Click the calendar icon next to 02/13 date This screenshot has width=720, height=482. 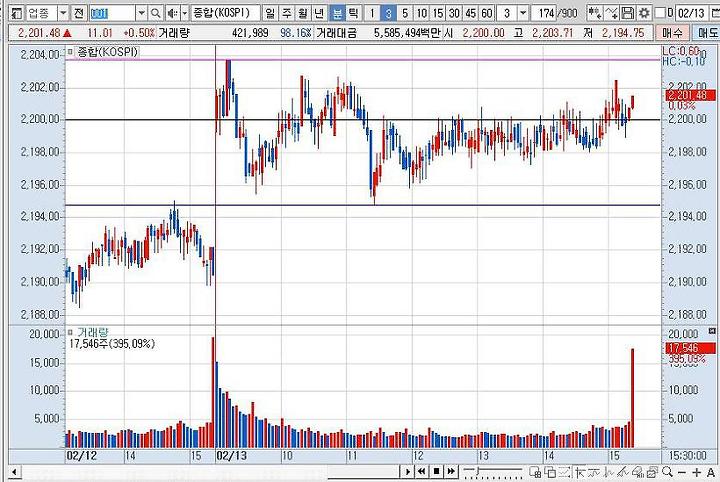(x=714, y=13)
